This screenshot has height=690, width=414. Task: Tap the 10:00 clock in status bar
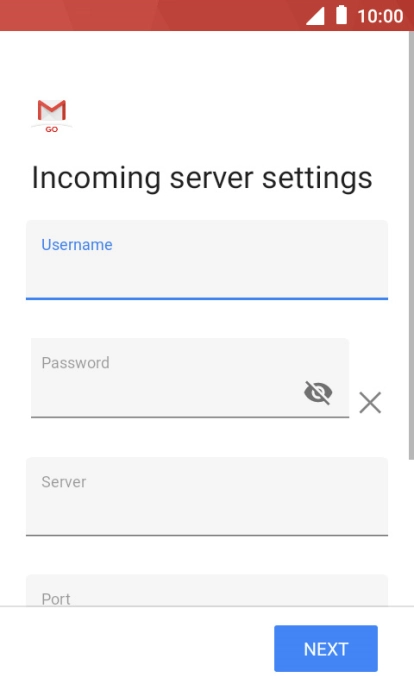click(380, 16)
